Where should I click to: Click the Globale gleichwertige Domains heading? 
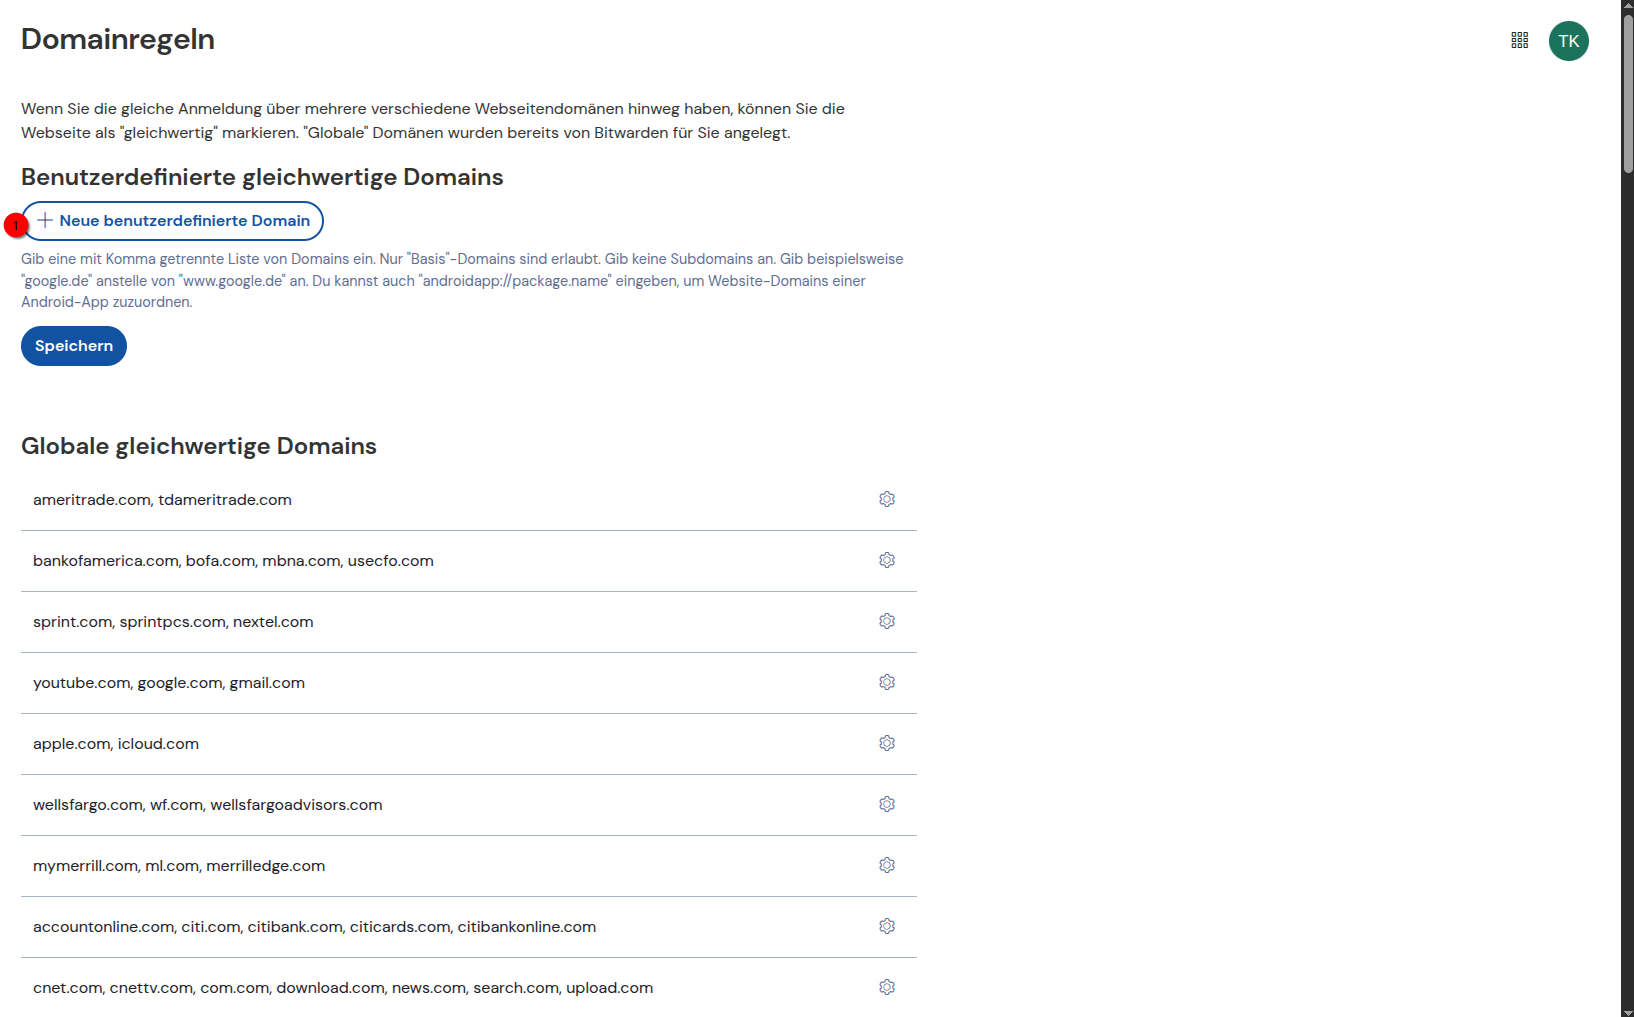199,446
